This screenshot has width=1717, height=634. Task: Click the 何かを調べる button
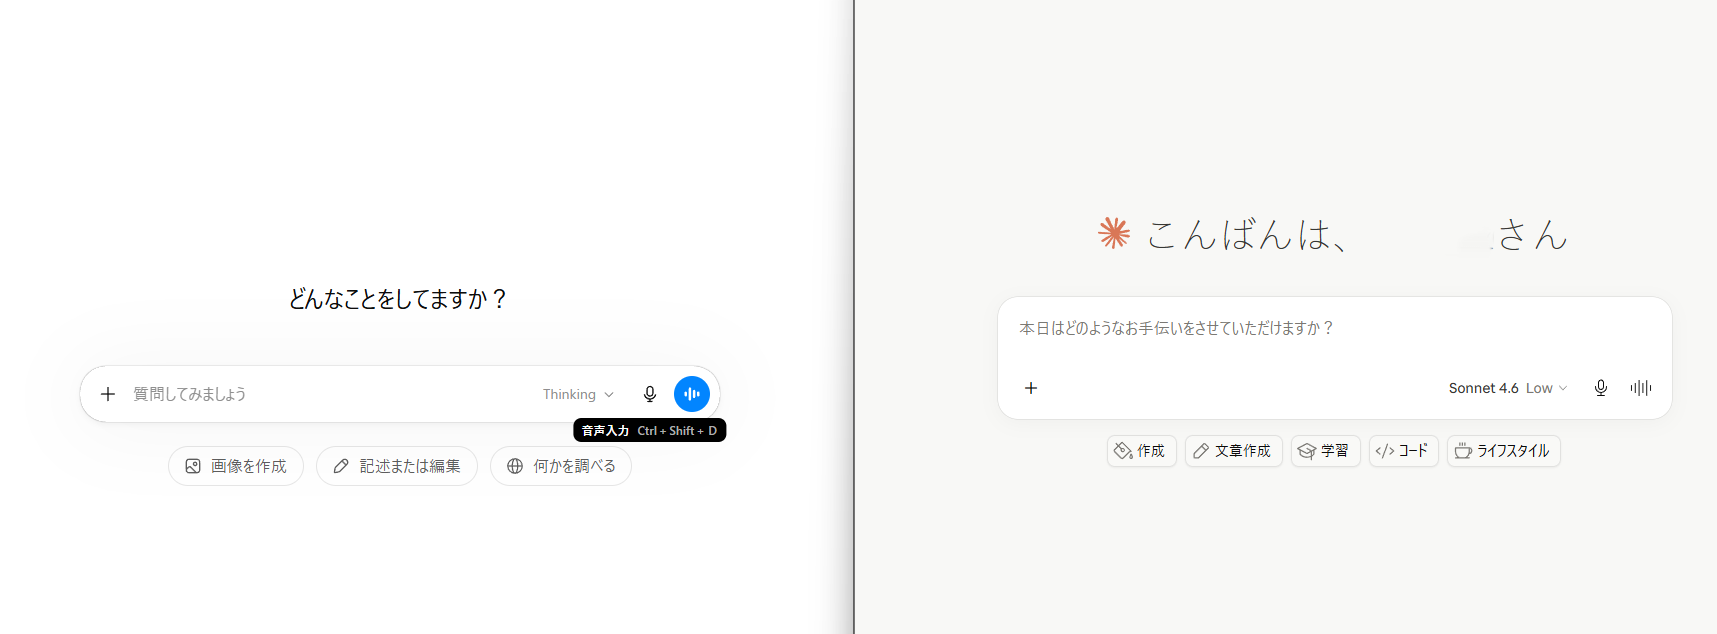point(561,466)
